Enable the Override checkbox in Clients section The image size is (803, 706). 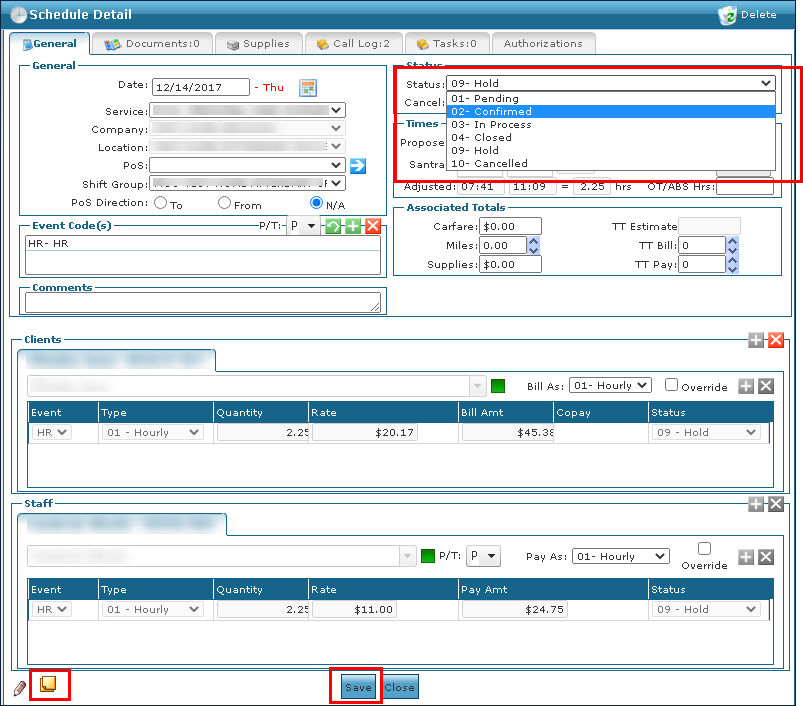(671, 385)
